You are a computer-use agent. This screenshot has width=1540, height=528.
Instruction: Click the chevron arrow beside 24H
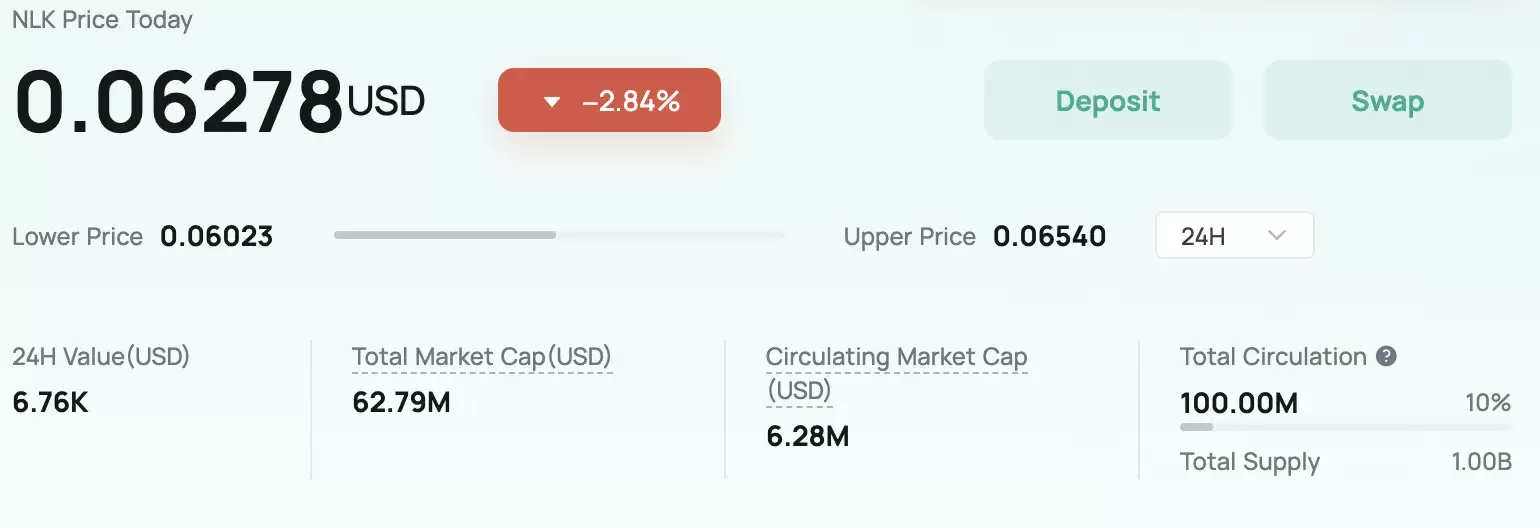[1276, 236]
